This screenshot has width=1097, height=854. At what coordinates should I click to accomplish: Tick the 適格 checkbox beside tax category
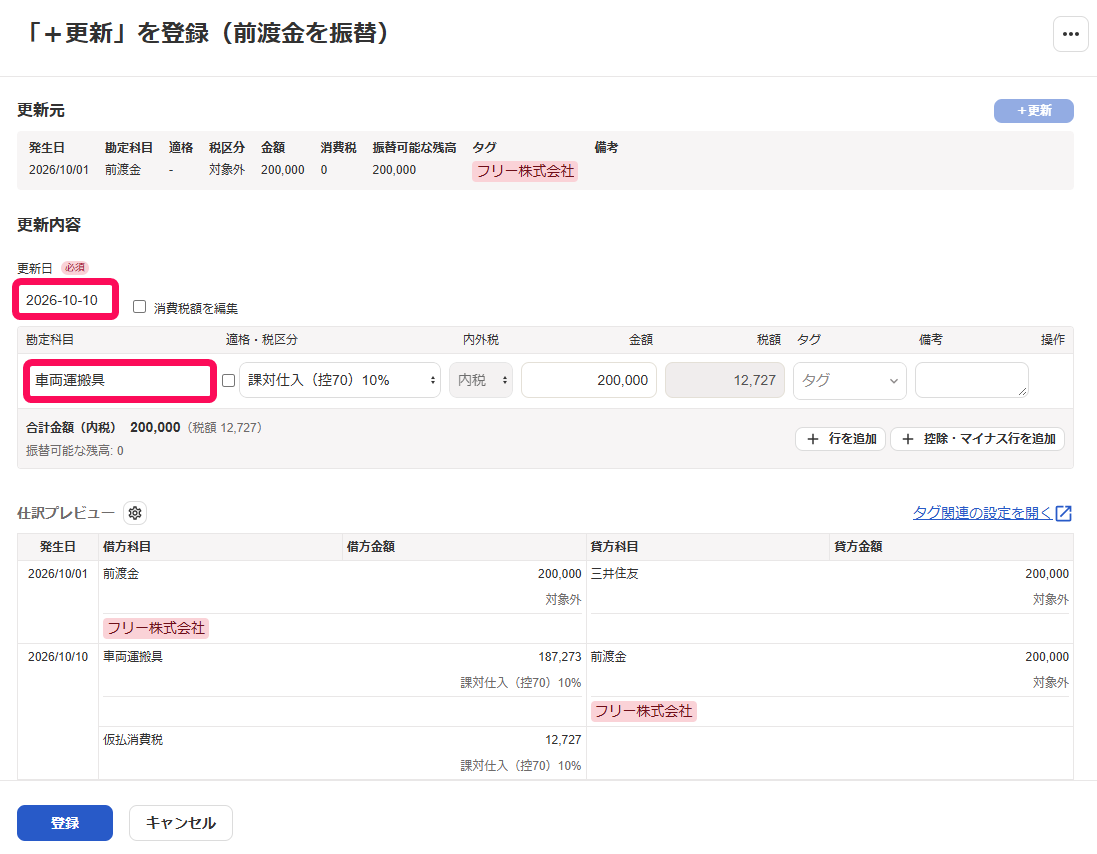[x=228, y=380]
